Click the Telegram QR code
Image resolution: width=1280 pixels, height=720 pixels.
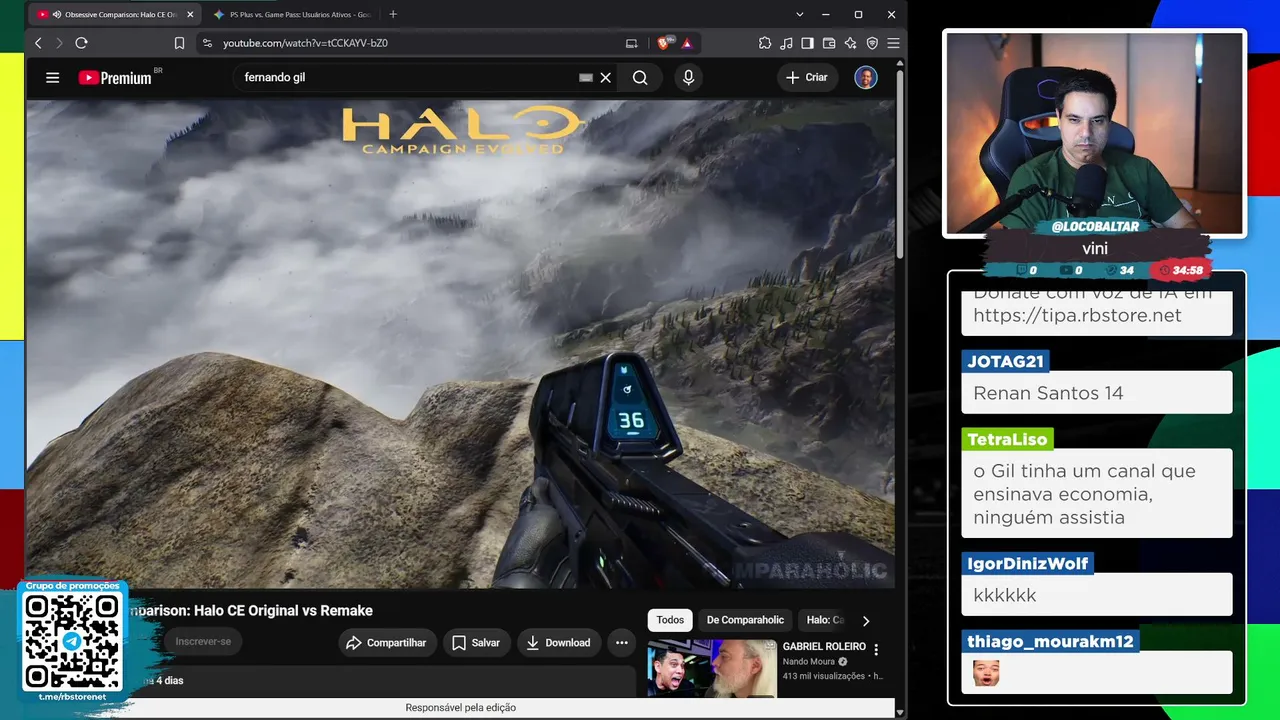72,641
